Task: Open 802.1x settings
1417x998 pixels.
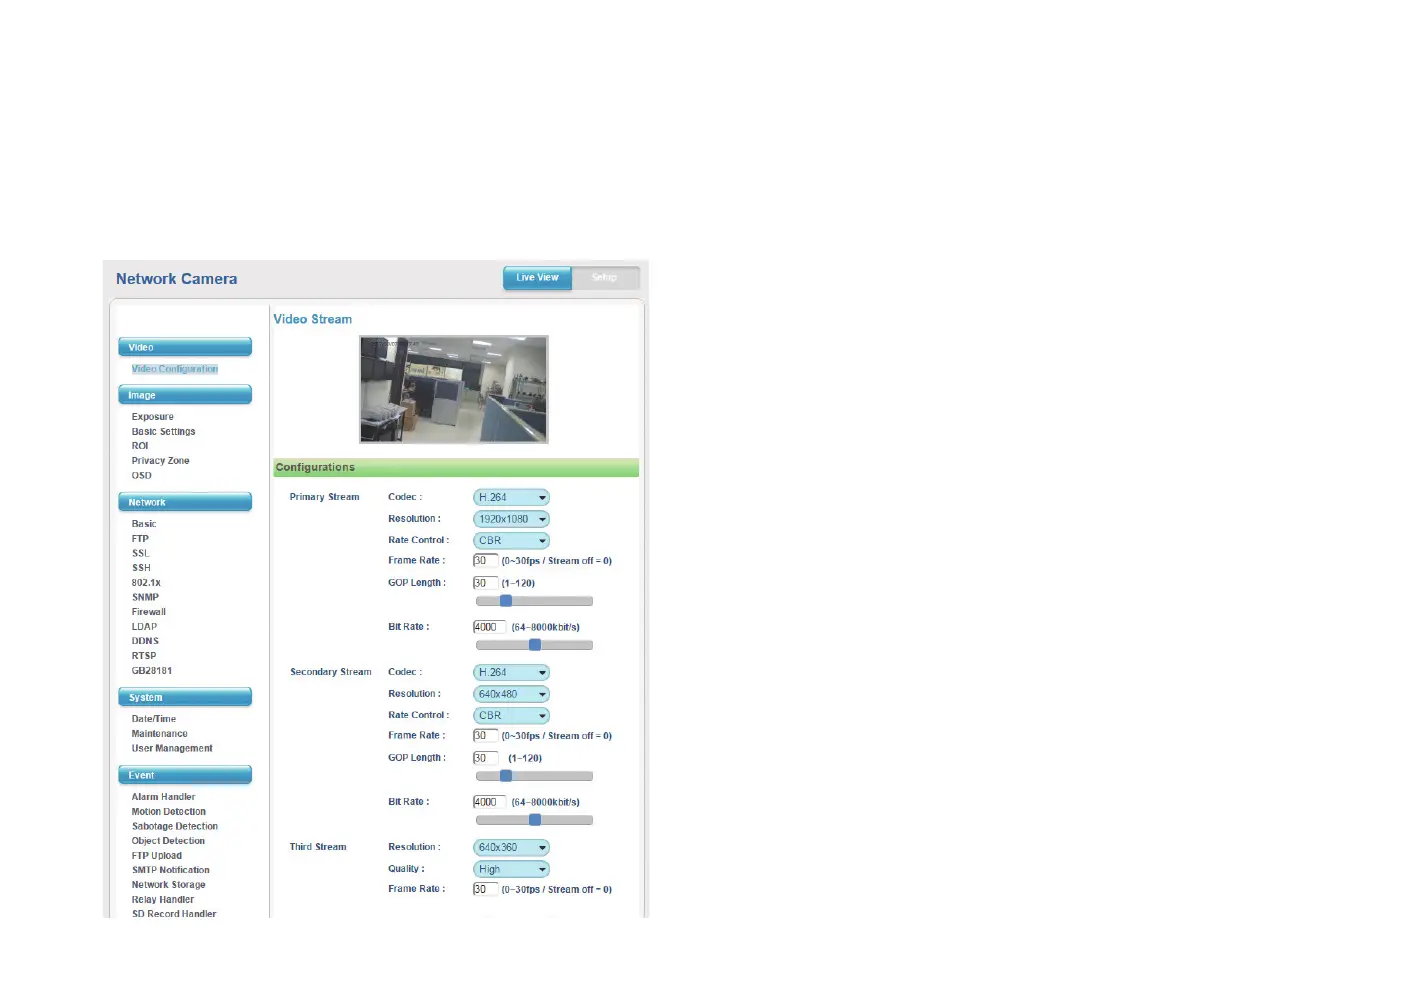Action: [146, 583]
